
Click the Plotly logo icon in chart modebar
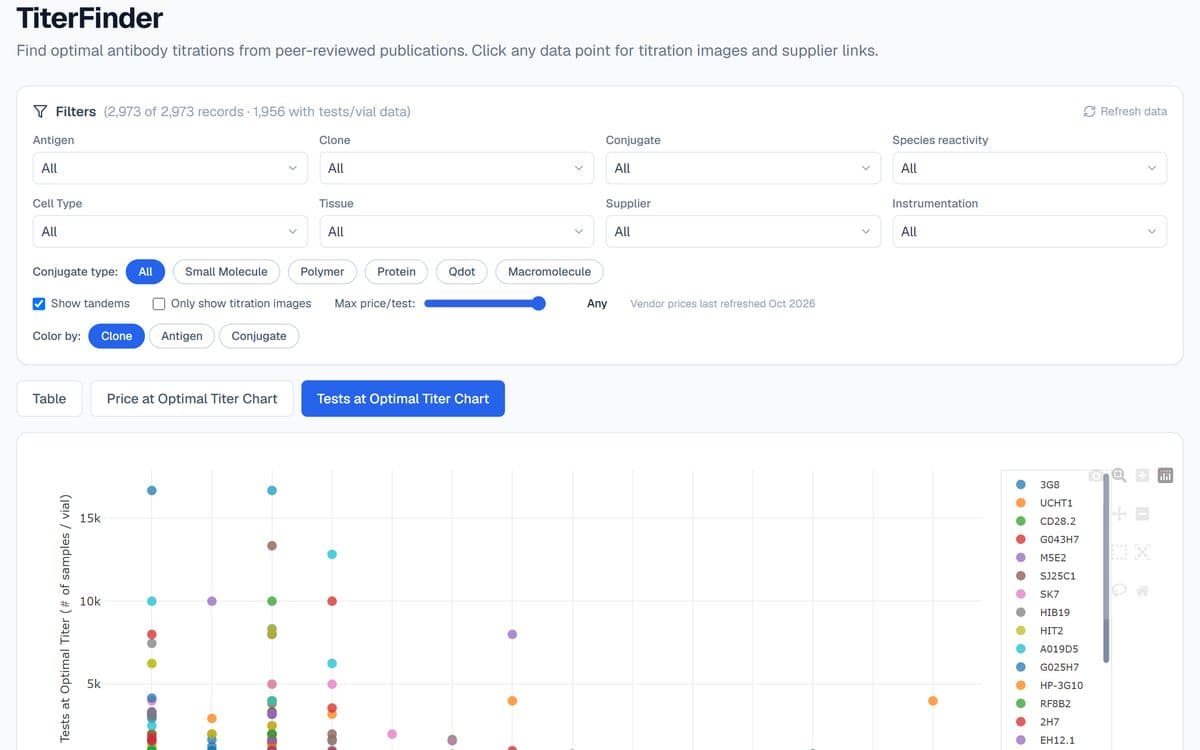[1165, 476]
